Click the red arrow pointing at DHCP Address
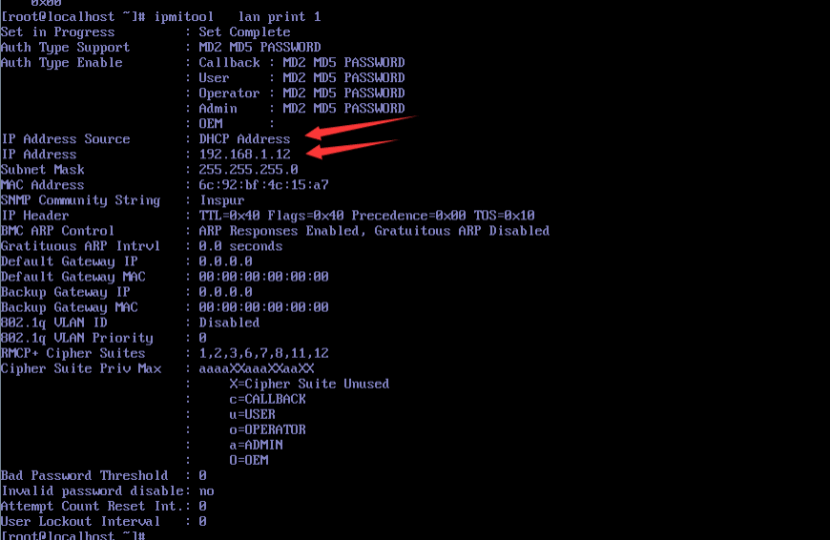This screenshot has height=542, width=830. click(361, 127)
